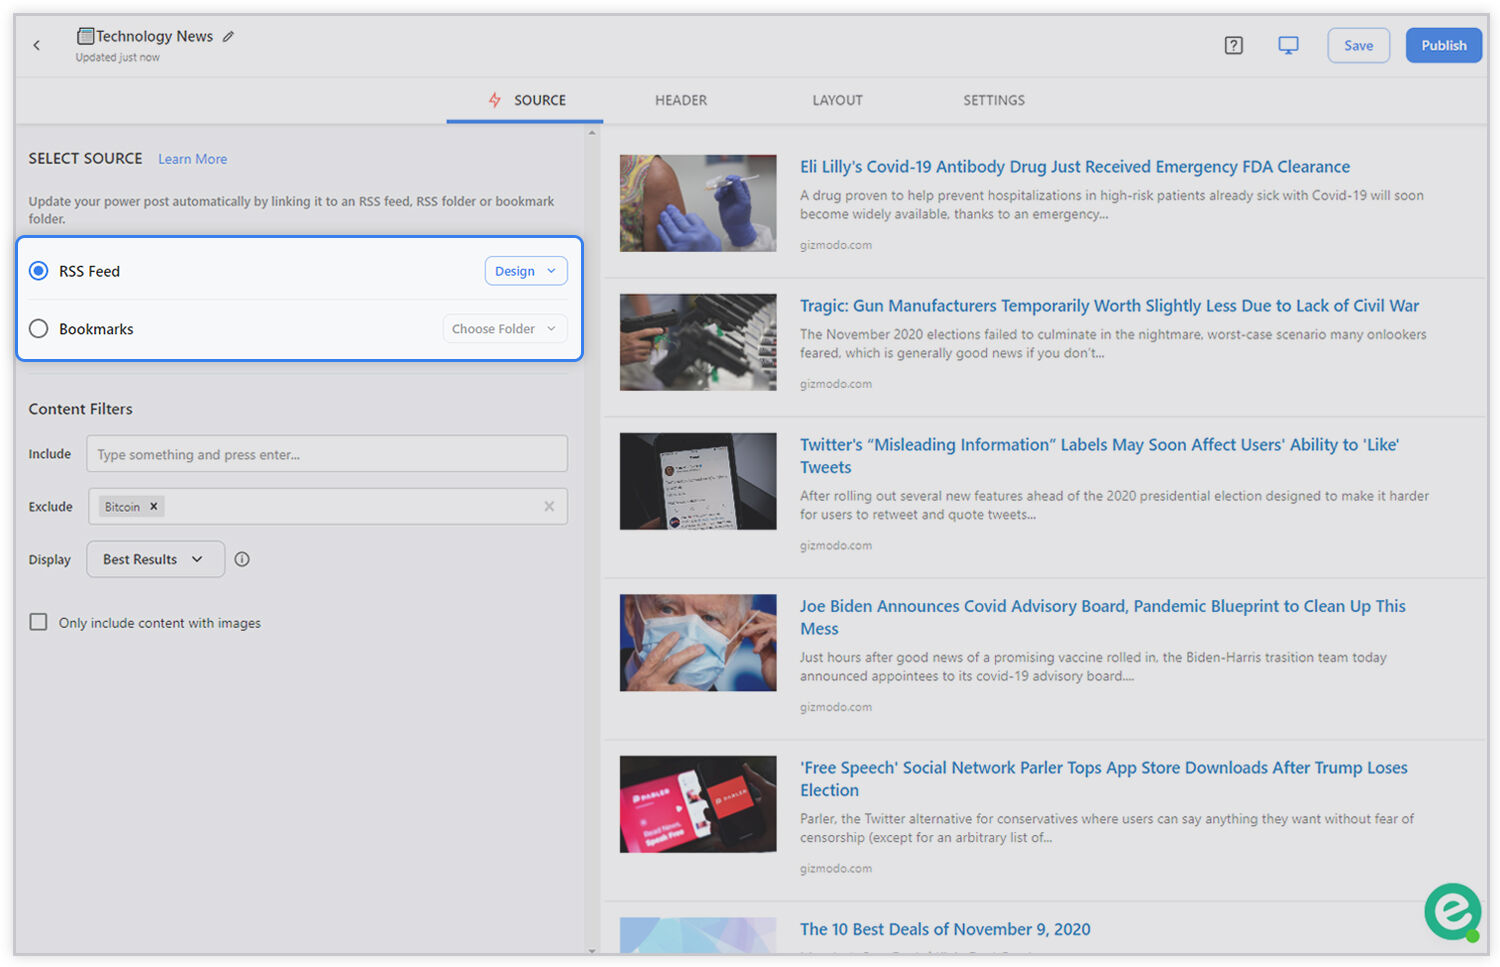
Task: Select the RSS Feed radio button
Action: point(39,271)
